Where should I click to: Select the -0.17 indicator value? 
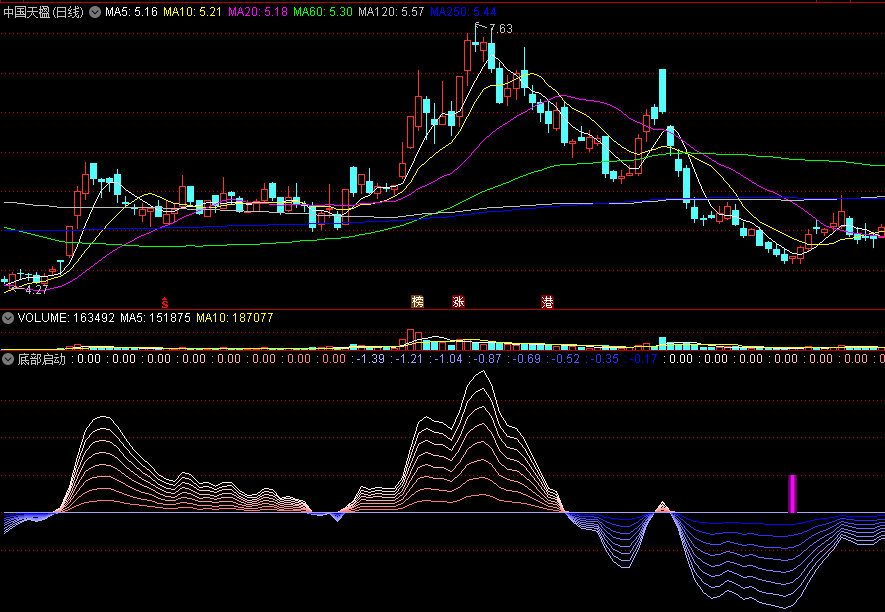point(643,359)
